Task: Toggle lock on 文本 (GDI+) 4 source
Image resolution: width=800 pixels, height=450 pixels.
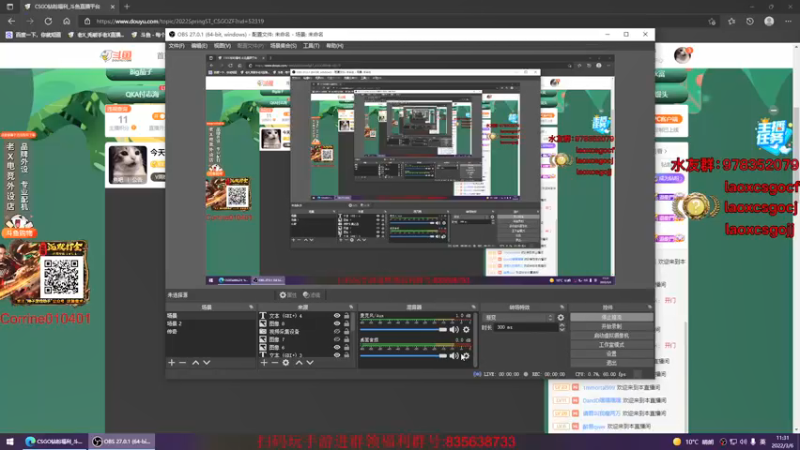Action: (346, 316)
